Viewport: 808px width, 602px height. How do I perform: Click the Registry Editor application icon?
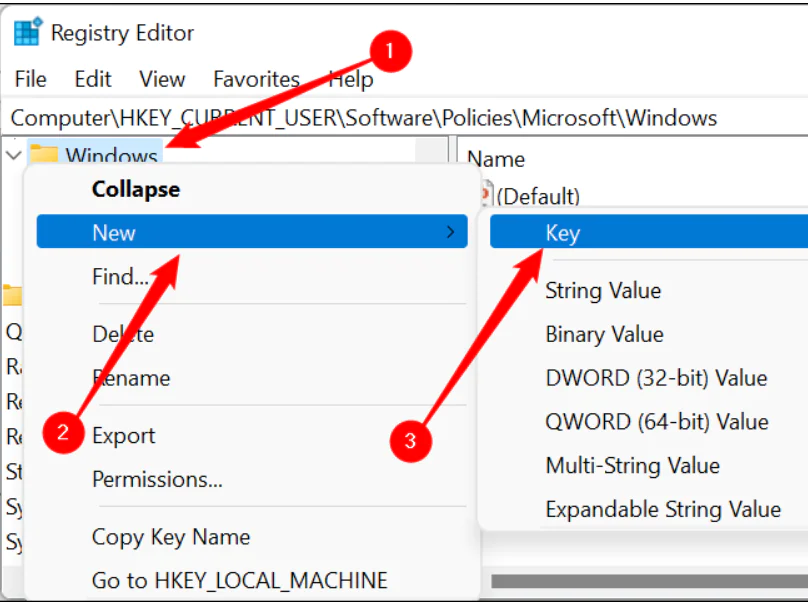click(x=27, y=31)
